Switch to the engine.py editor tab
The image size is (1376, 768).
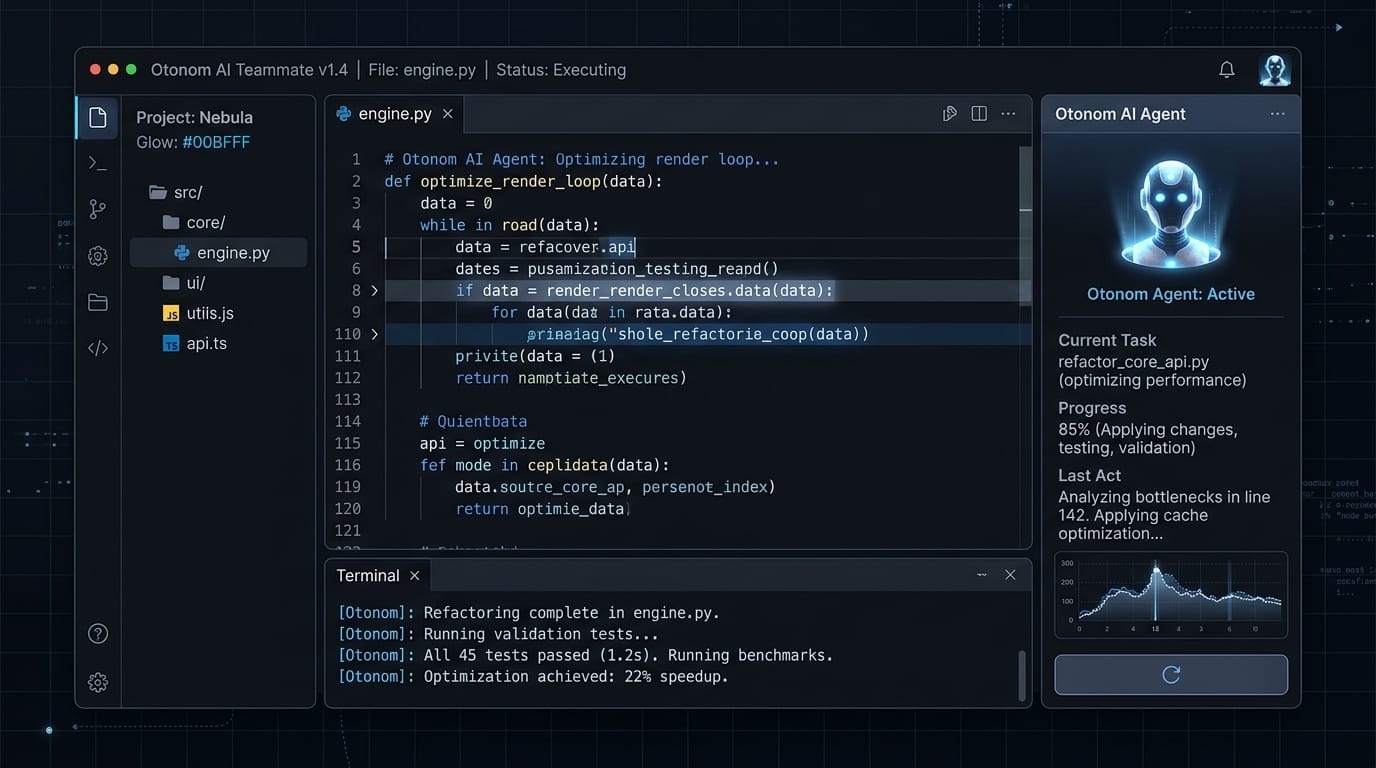(x=395, y=114)
